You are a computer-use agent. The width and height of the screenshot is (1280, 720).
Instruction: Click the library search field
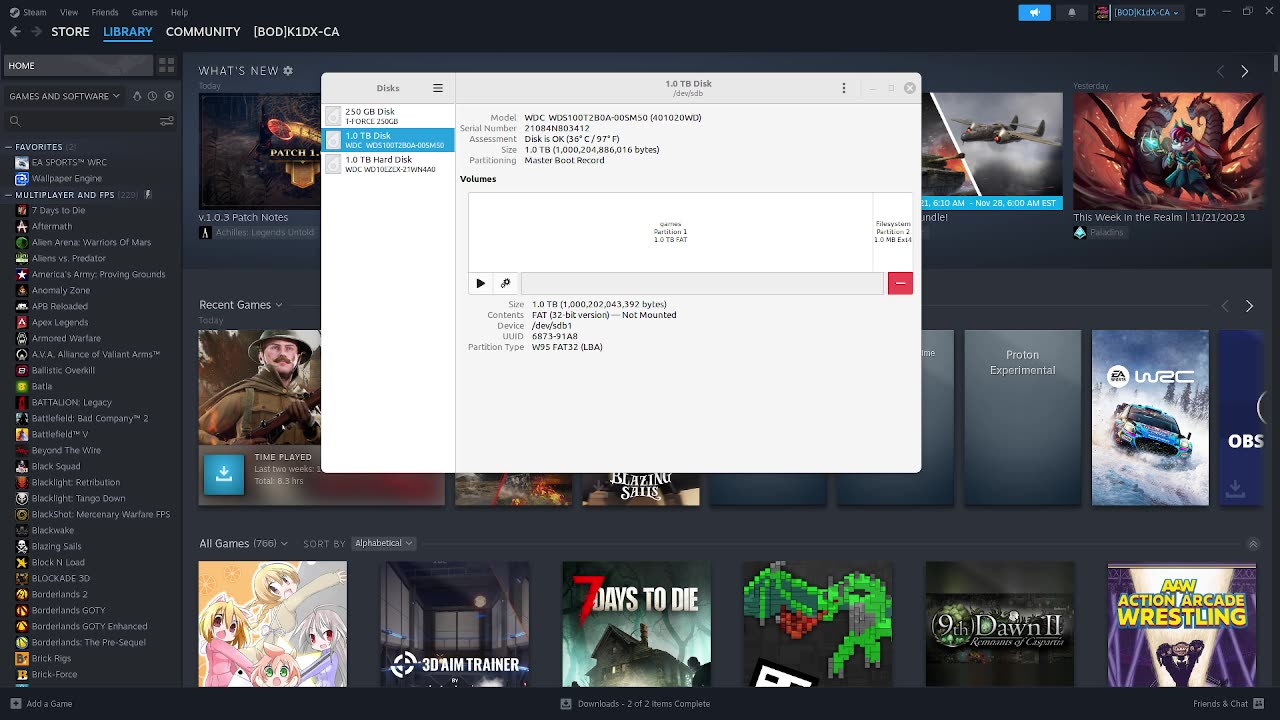[80, 121]
